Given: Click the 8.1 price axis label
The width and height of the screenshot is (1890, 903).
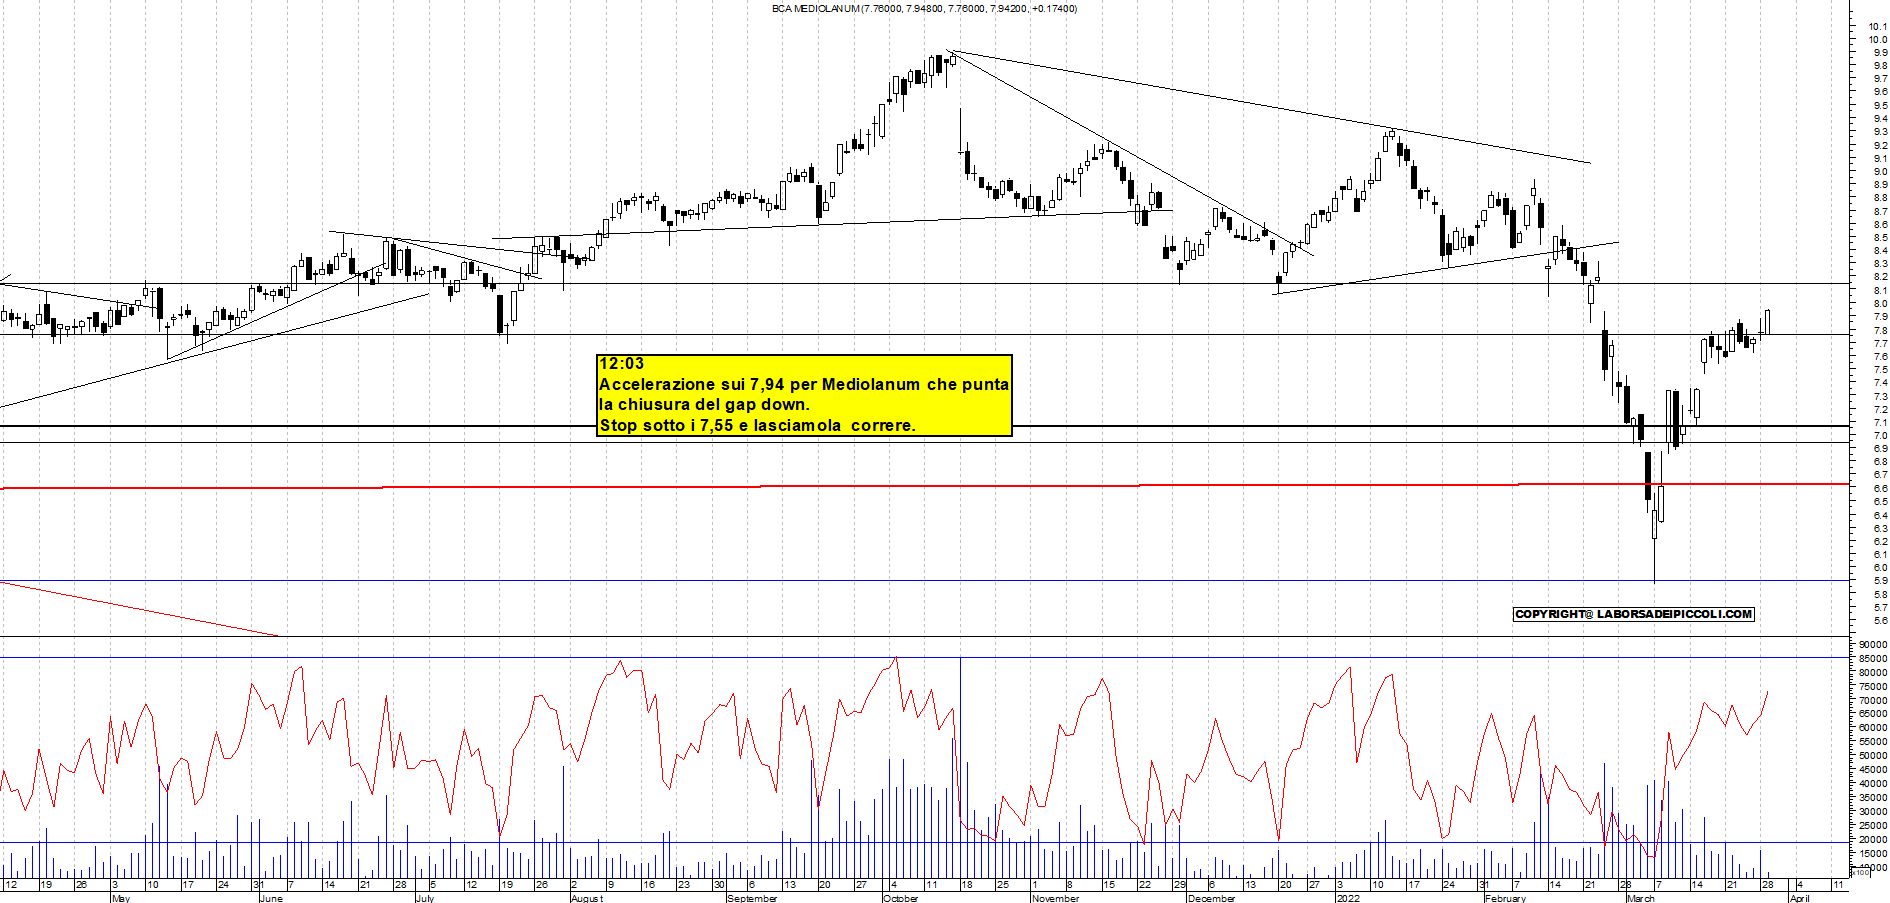Looking at the screenshot, I should [1880, 291].
